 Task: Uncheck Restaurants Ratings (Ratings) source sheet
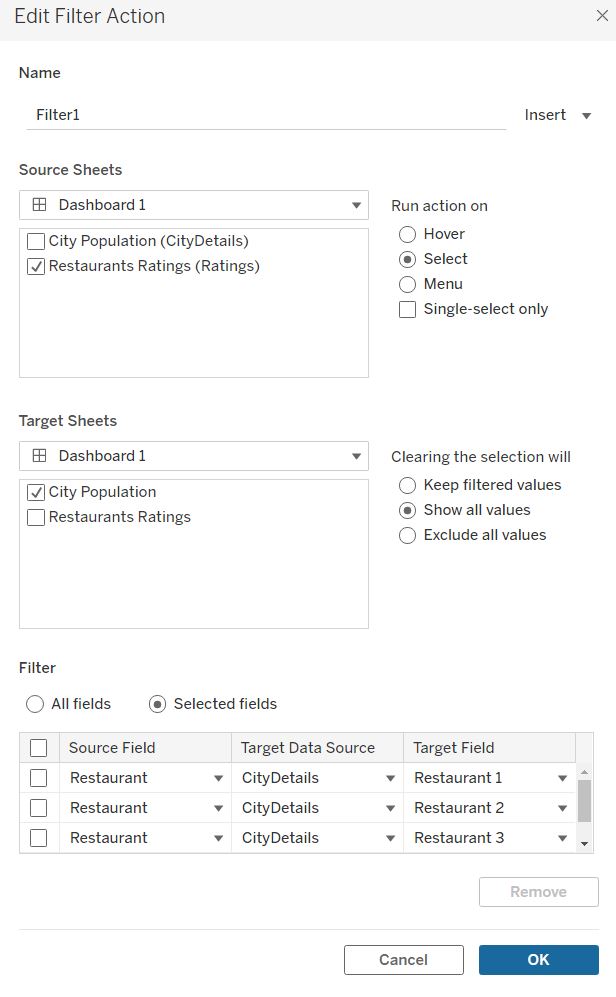click(36, 266)
